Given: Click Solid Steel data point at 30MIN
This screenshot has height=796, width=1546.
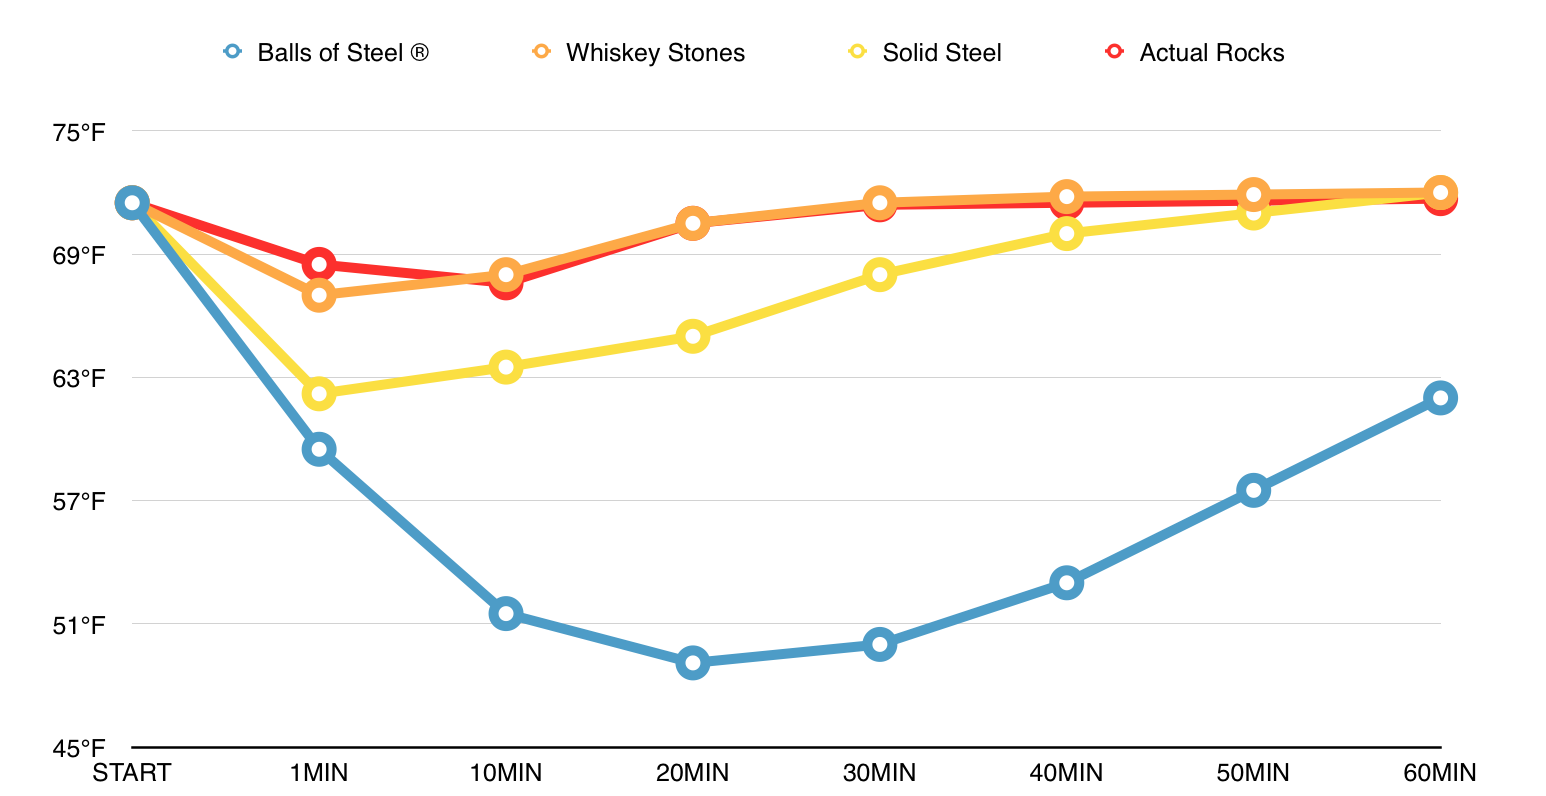Looking at the screenshot, I should click(x=879, y=275).
